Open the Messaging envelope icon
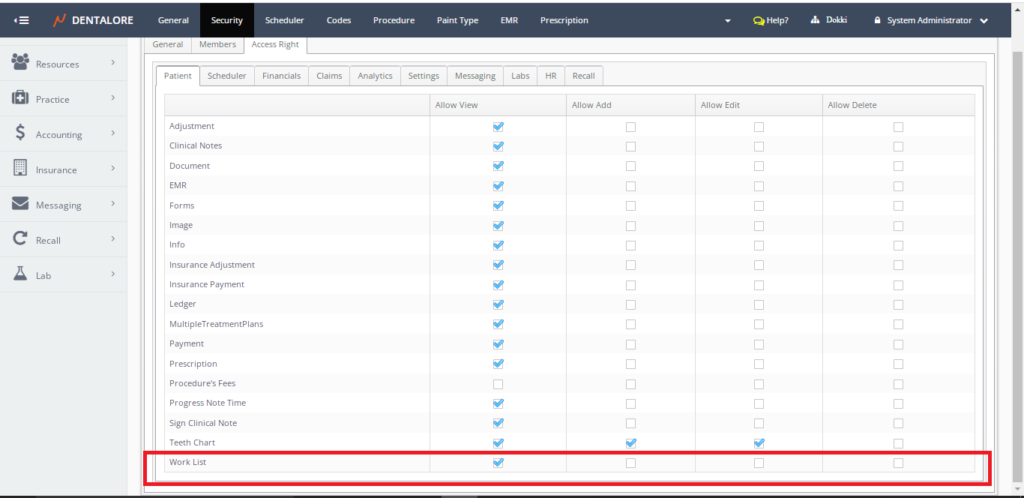 pyautogui.click(x=20, y=204)
